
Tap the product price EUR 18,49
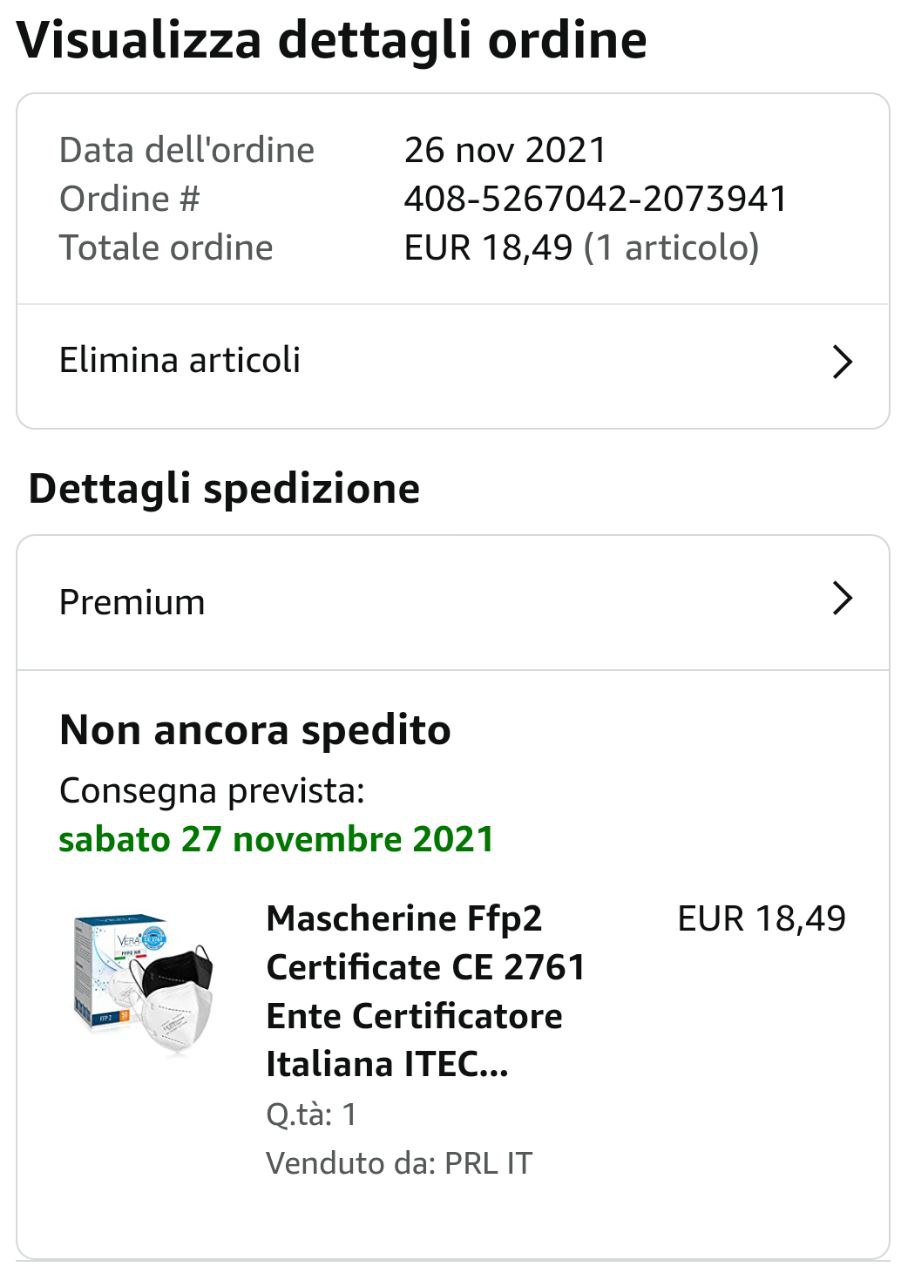click(762, 918)
